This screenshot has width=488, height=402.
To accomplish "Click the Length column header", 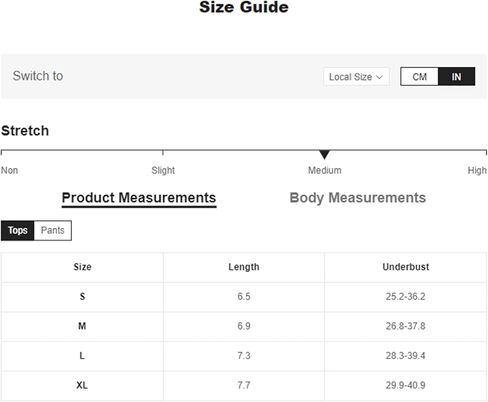I will click(244, 267).
